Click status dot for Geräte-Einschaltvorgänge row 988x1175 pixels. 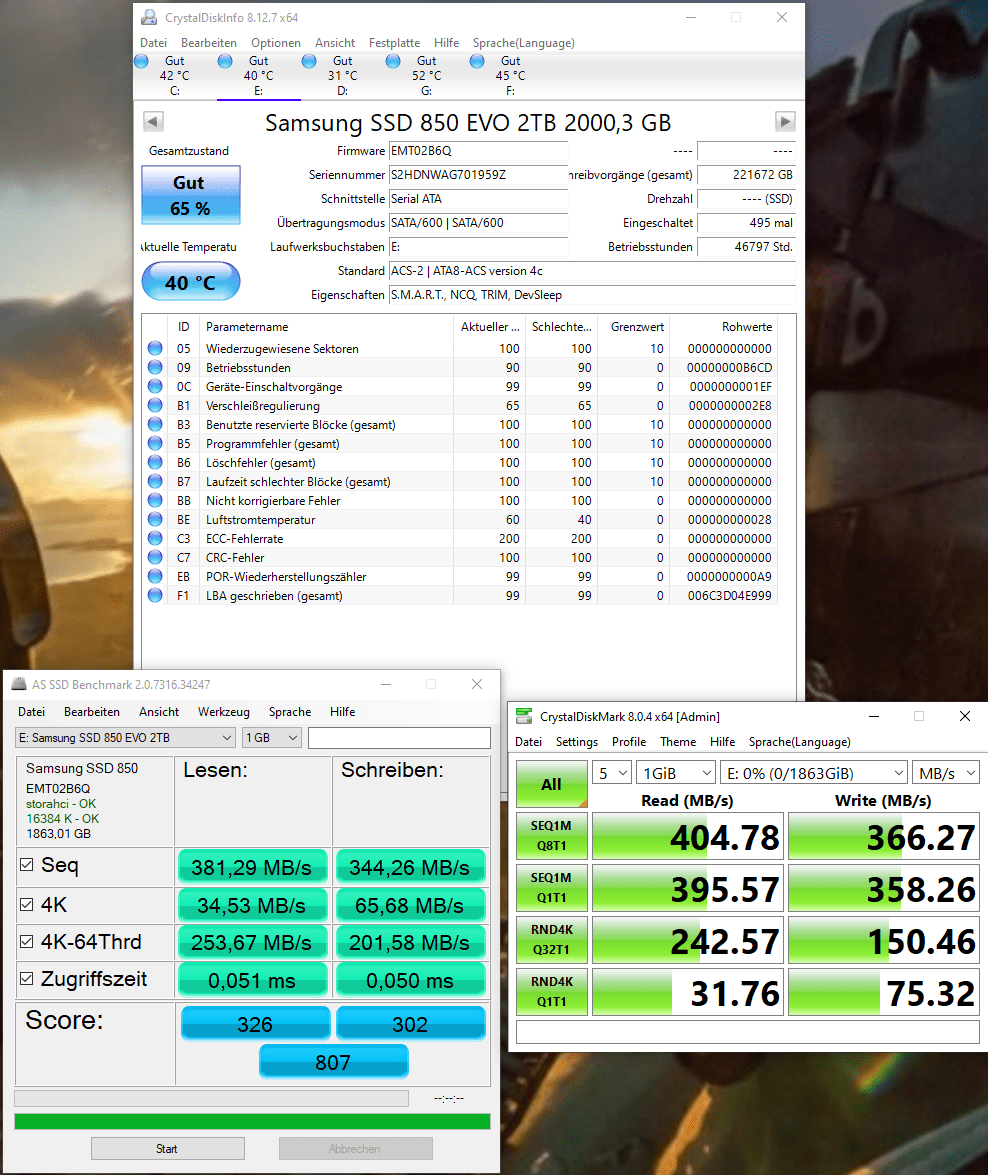pos(155,387)
